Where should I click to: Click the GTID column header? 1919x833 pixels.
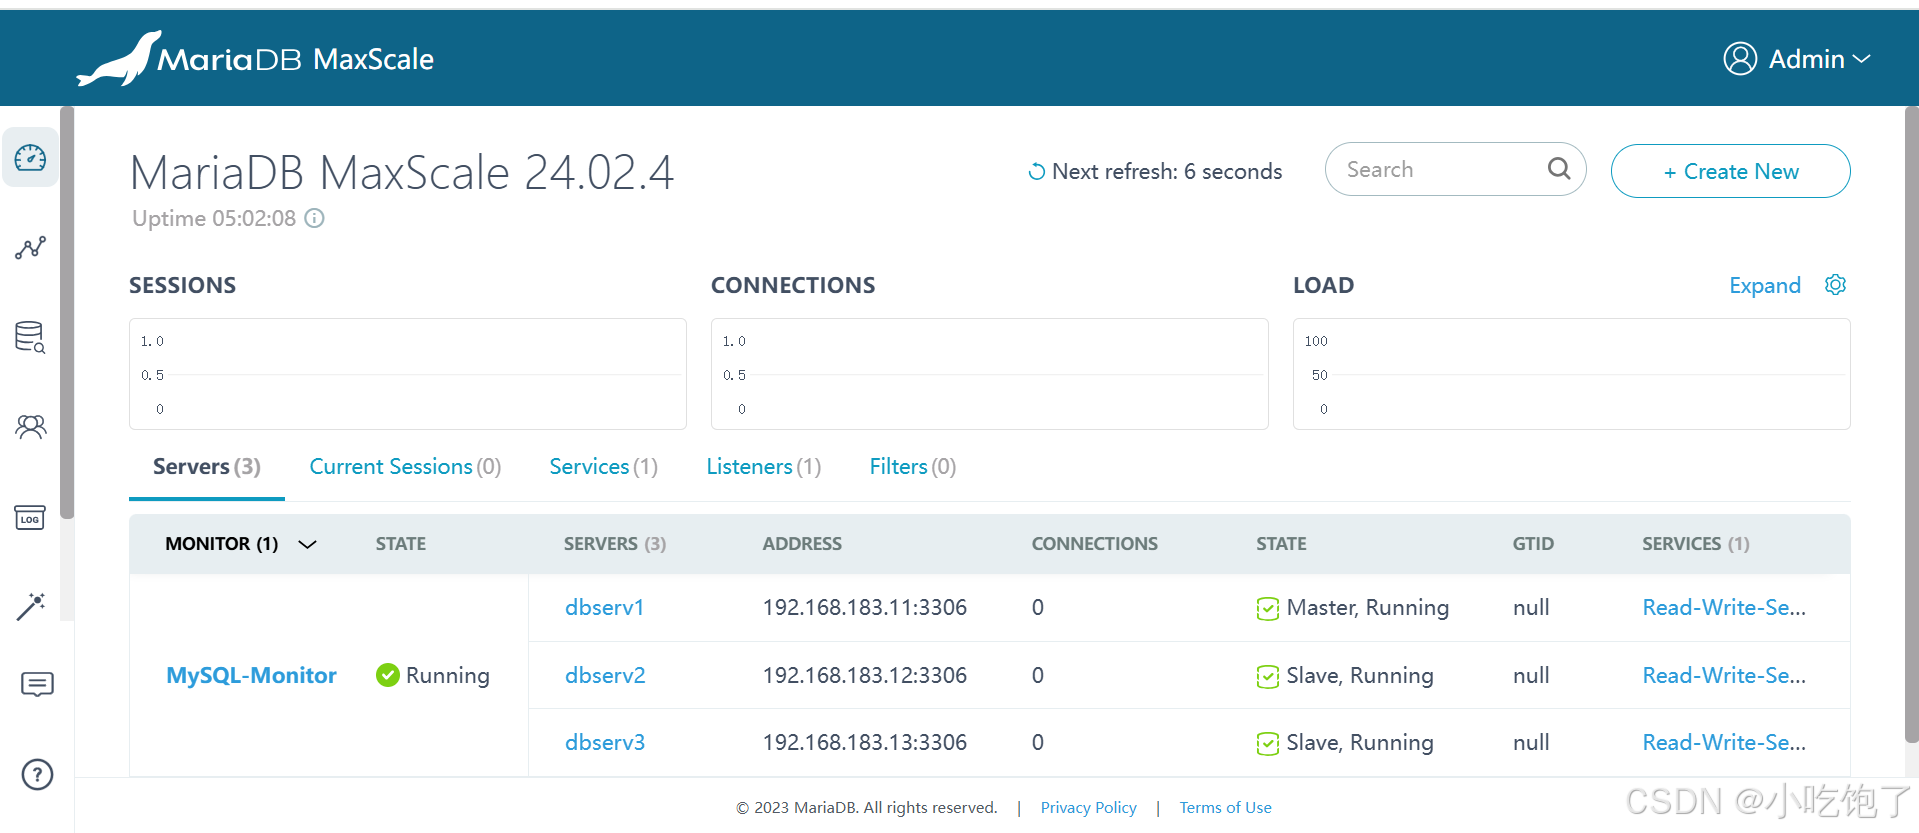point(1533,544)
